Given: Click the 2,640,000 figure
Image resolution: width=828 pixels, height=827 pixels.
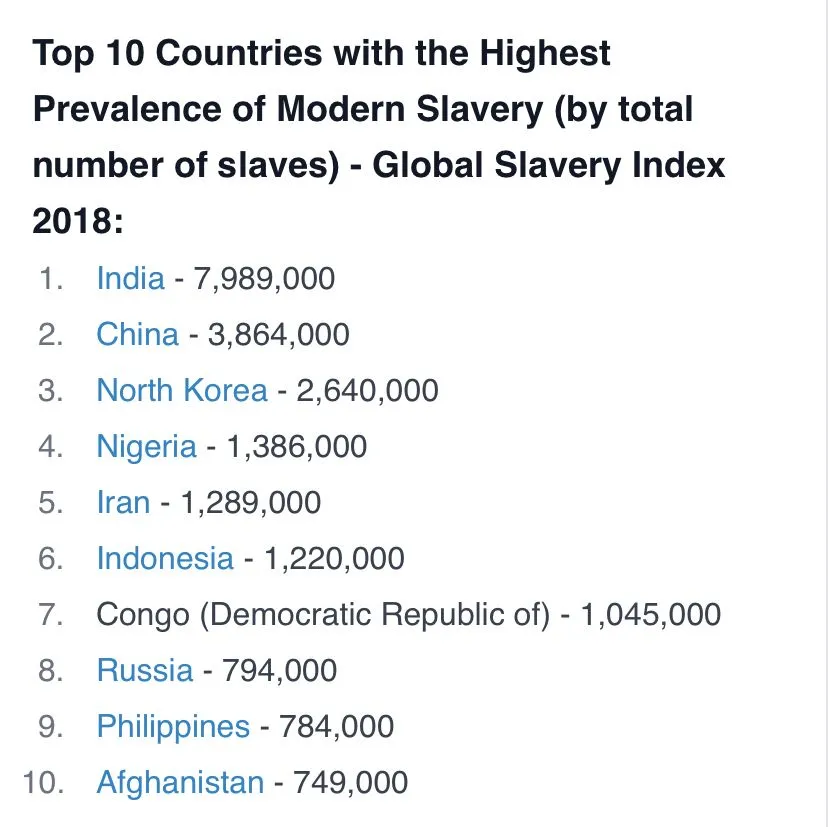Looking at the screenshot, I should tap(366, 389).
